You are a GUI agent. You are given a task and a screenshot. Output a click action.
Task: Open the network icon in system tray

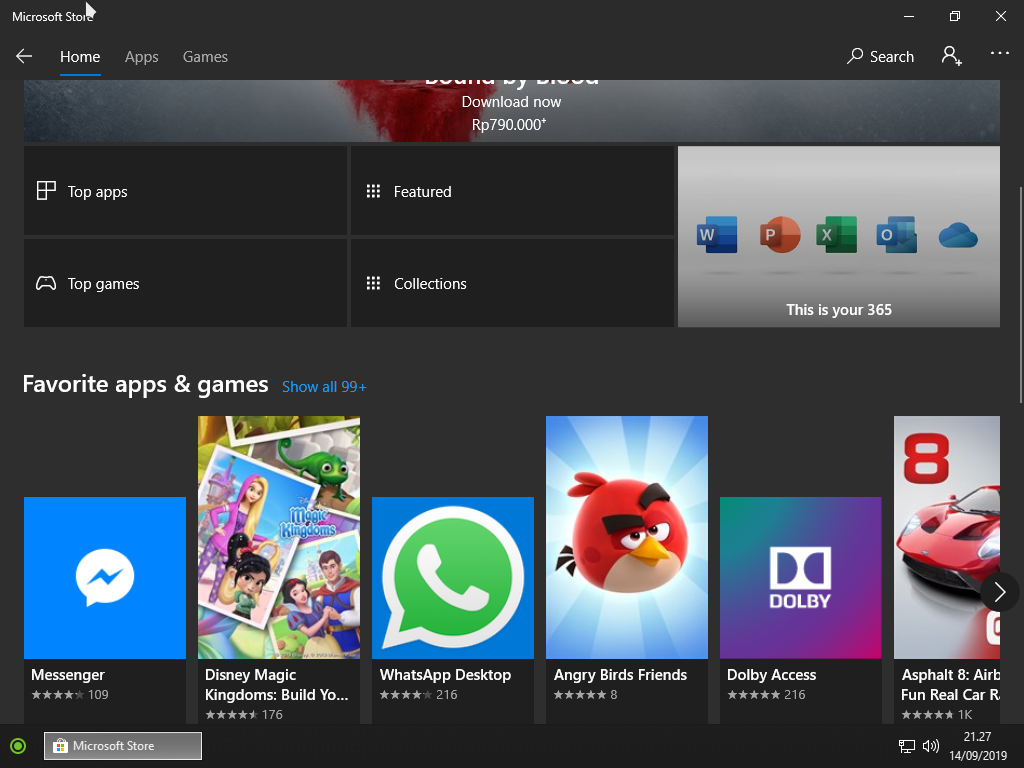(x=906, y=746)
